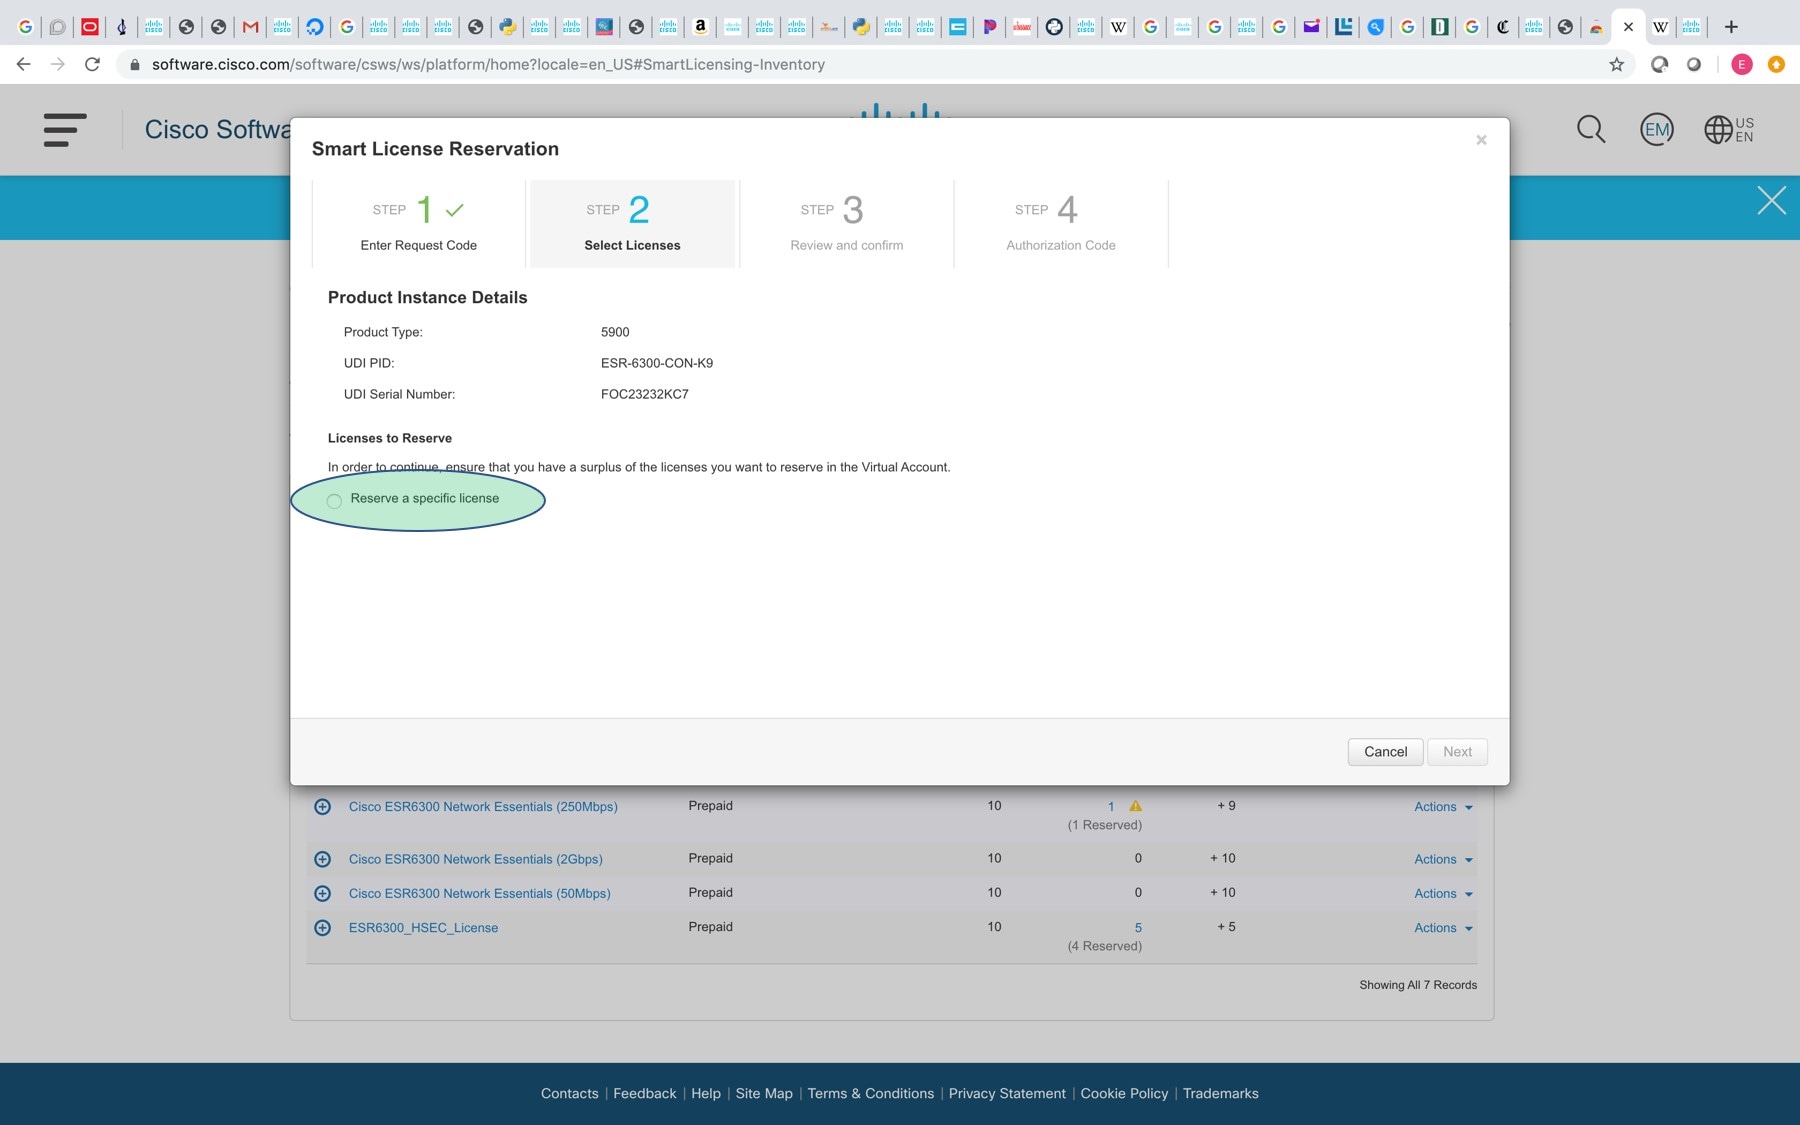Open the Contacts footer link
This screenshot has width=1800, height=1125.
(x=569, y=1093)
